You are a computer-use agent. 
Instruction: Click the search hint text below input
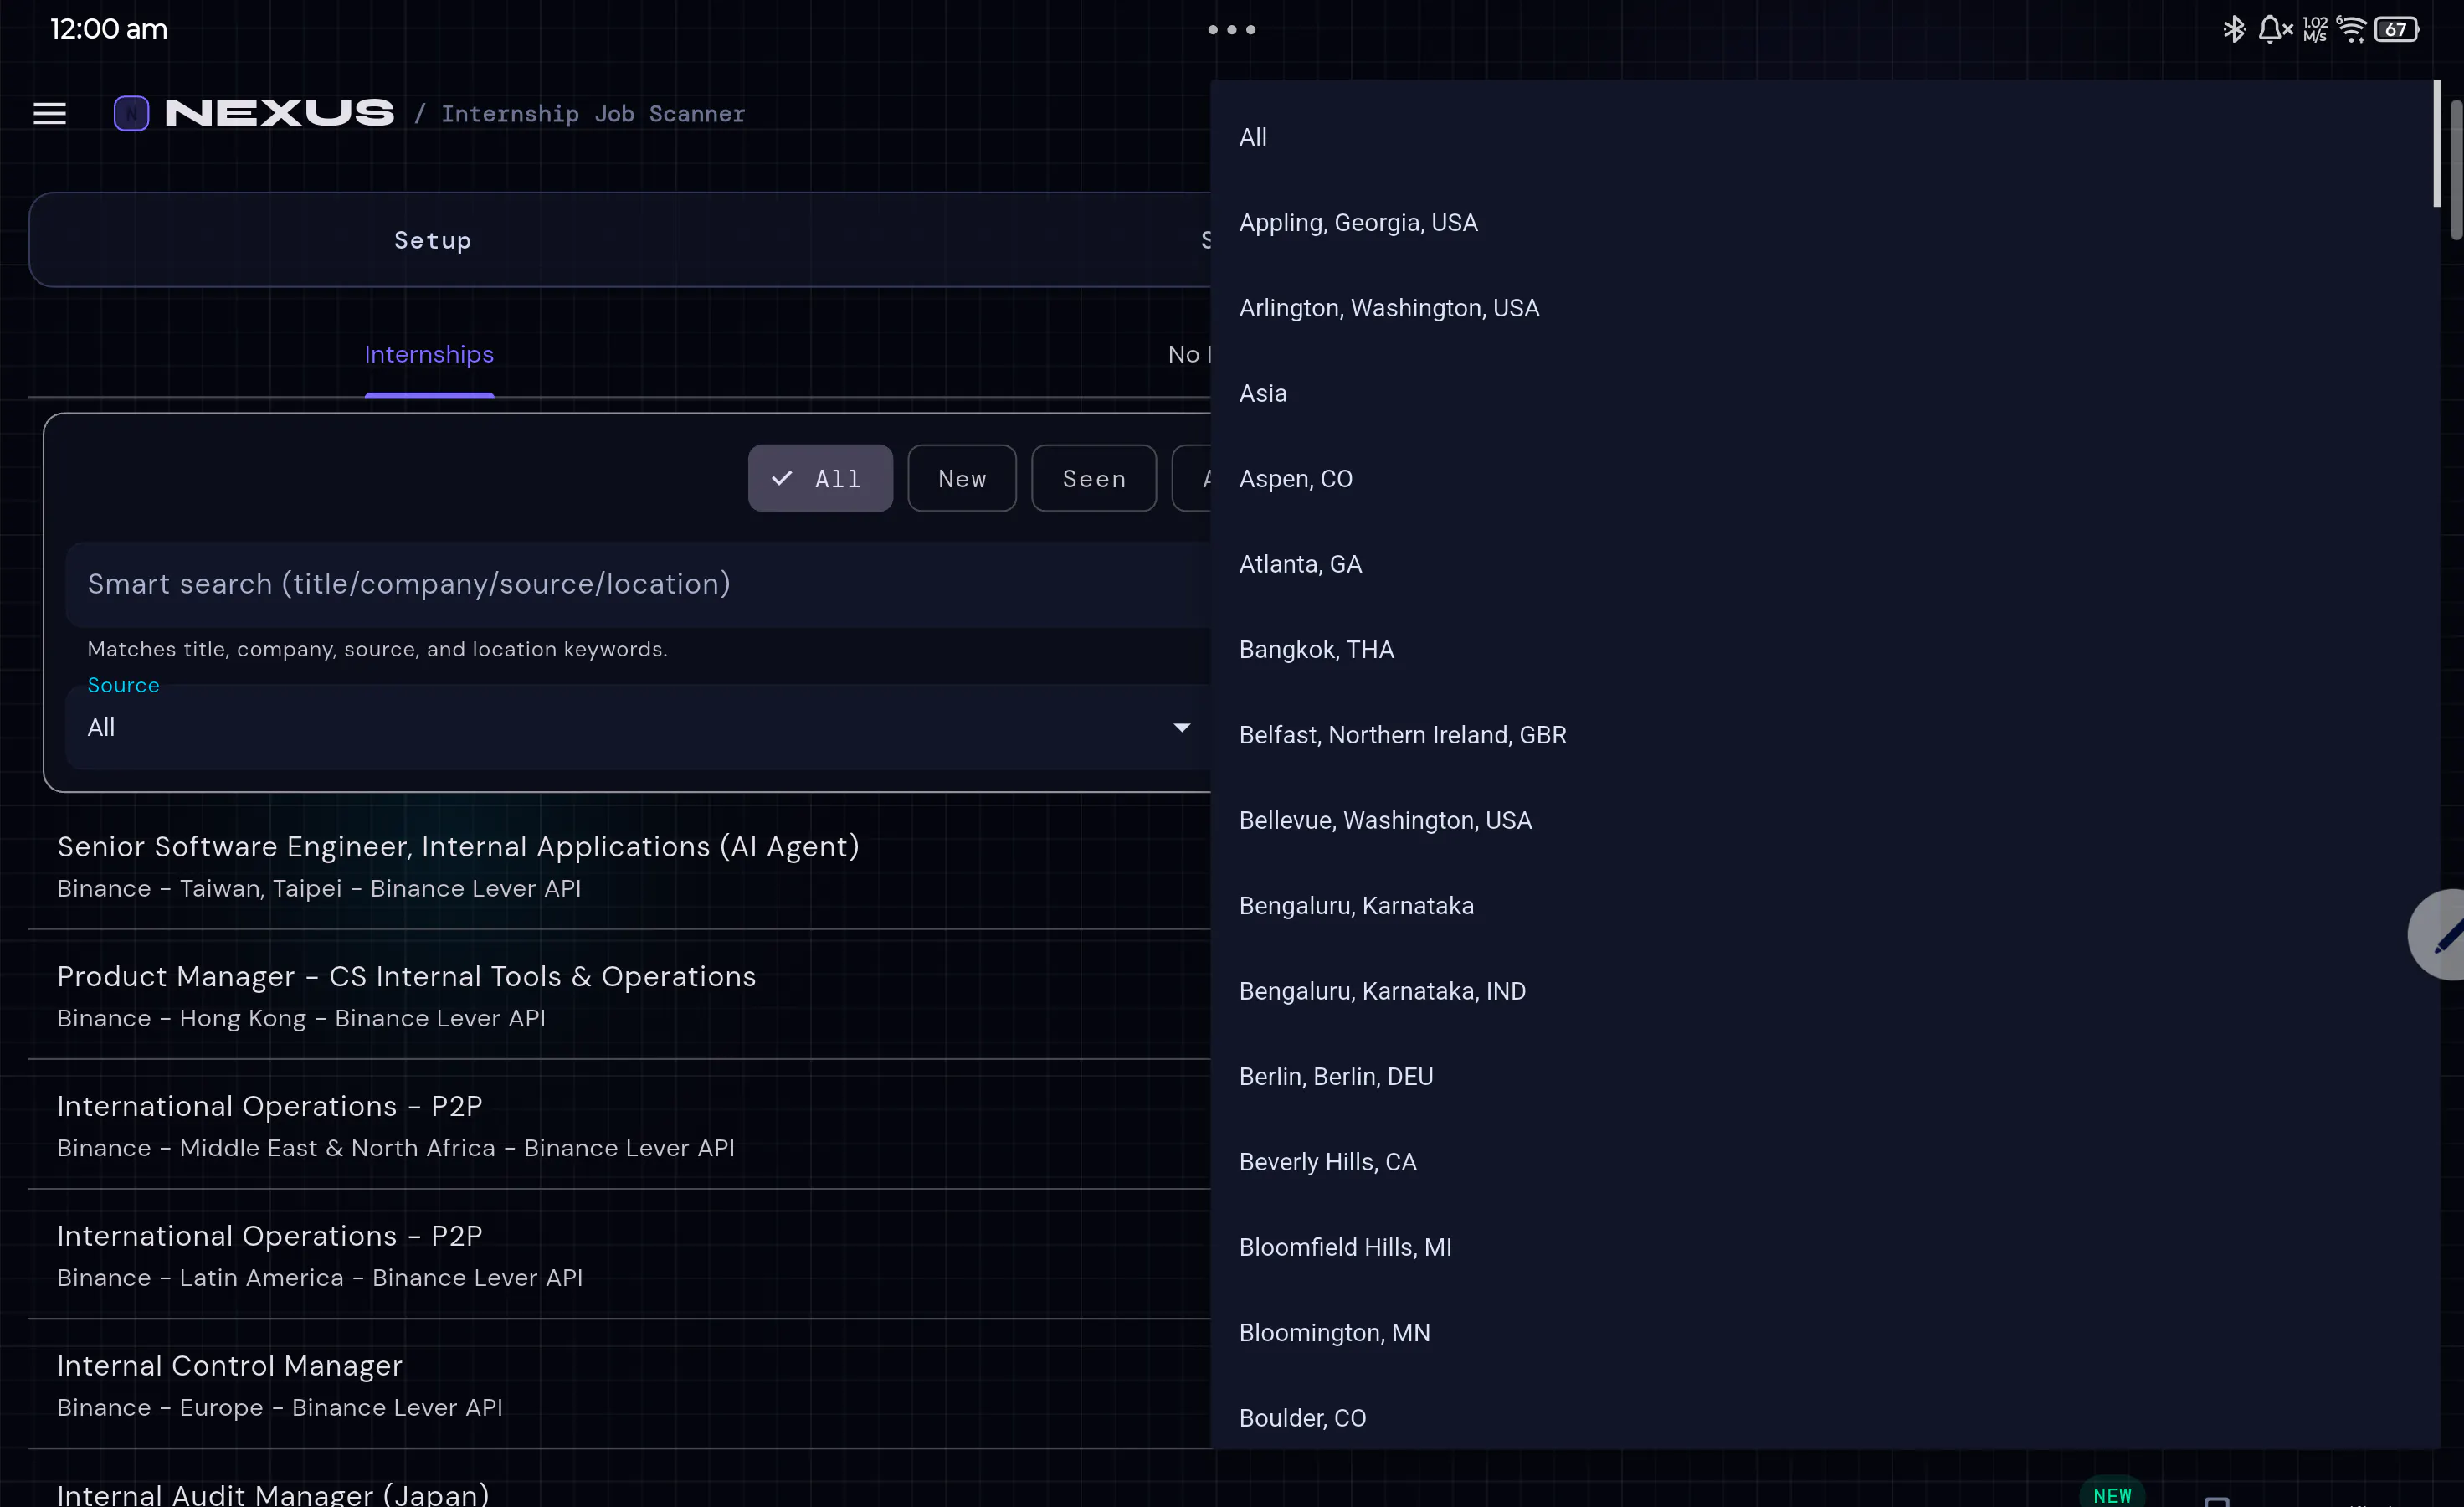pyautogui.click(x=377, y=649)
